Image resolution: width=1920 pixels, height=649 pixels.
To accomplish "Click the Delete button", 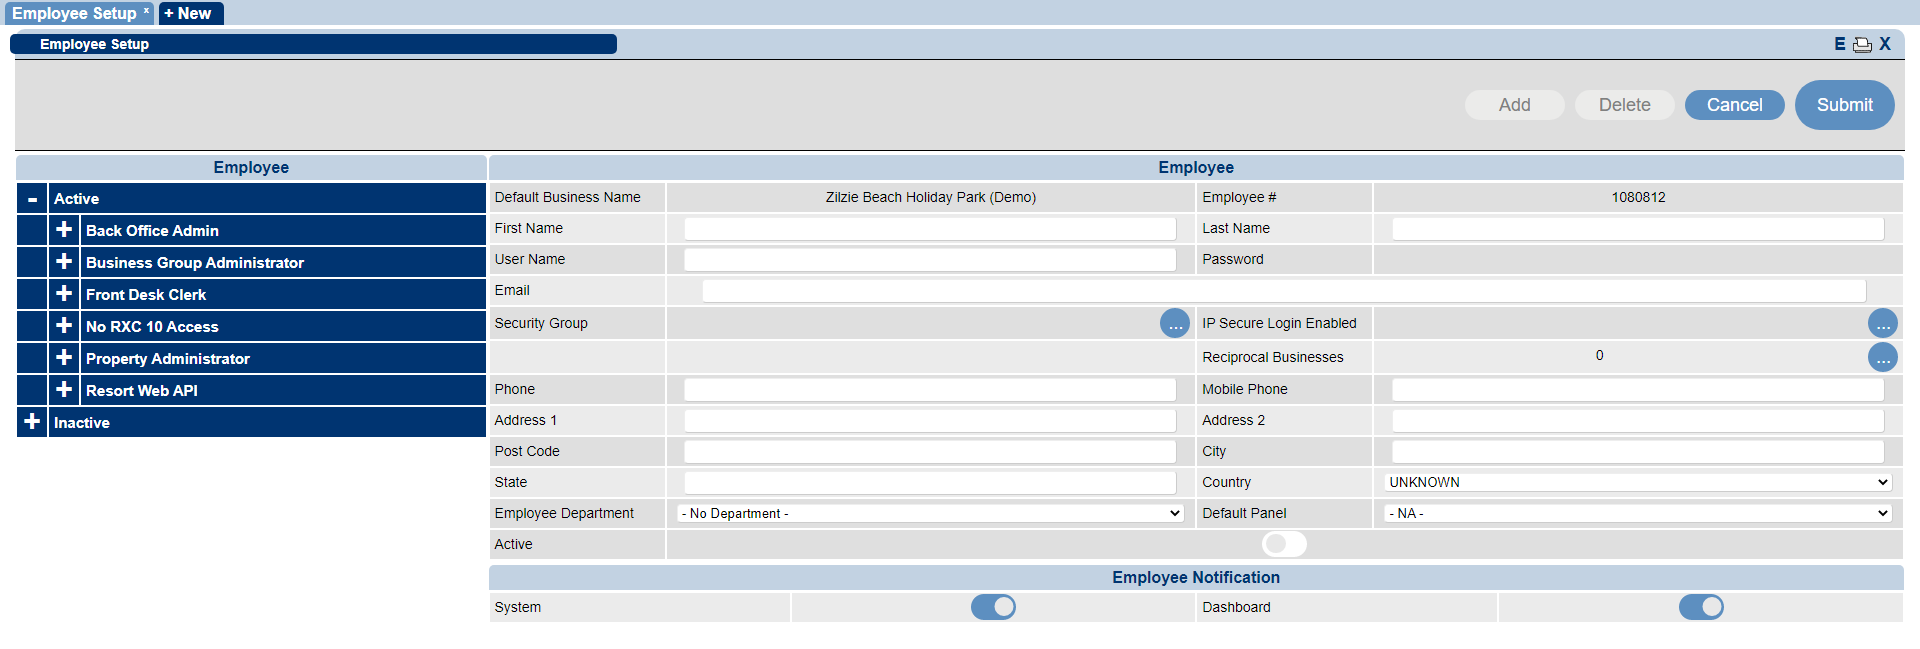I will (1624, 105).
